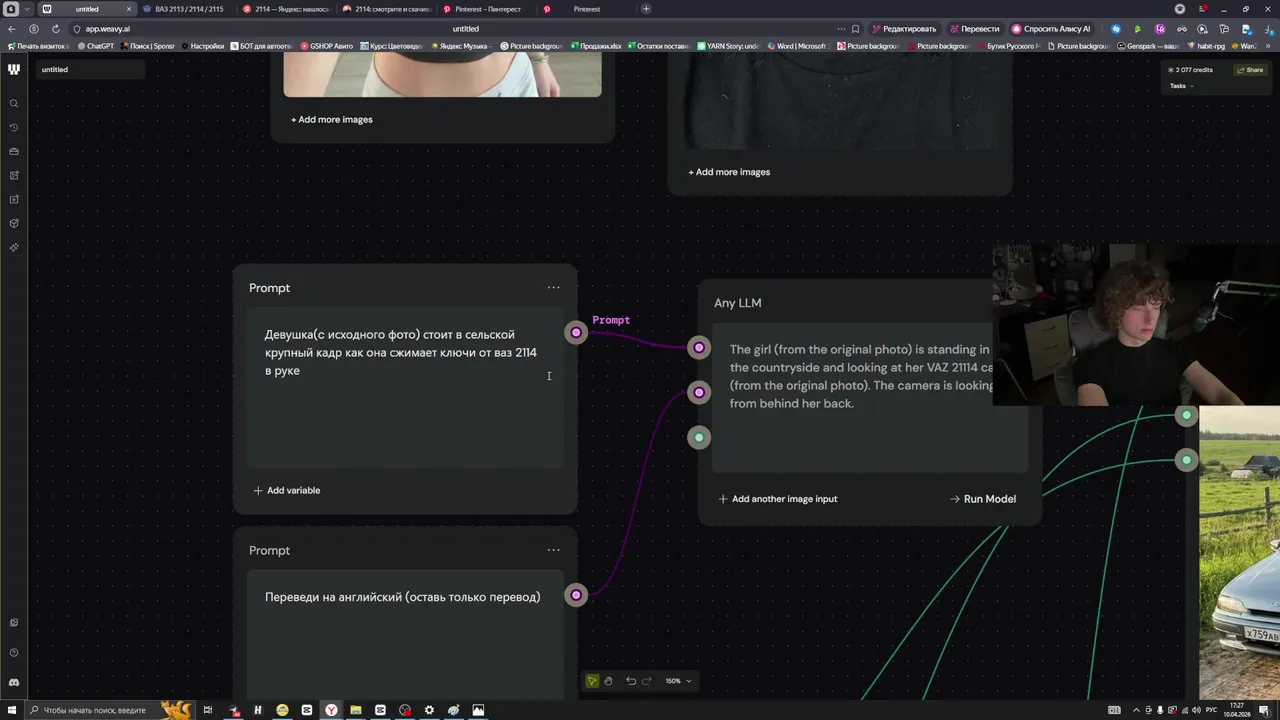Select green image input connector of Any LLM
The height and width of the screenshot is (720, 1280).
pos(699,437)
